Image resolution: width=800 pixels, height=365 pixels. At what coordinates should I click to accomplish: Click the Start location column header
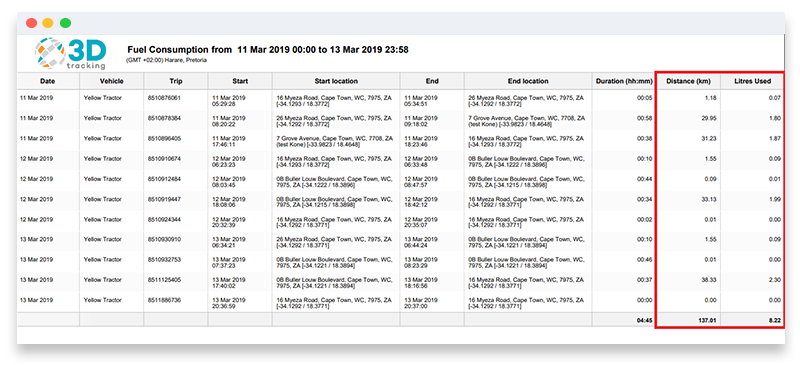(x=336, y=81)
